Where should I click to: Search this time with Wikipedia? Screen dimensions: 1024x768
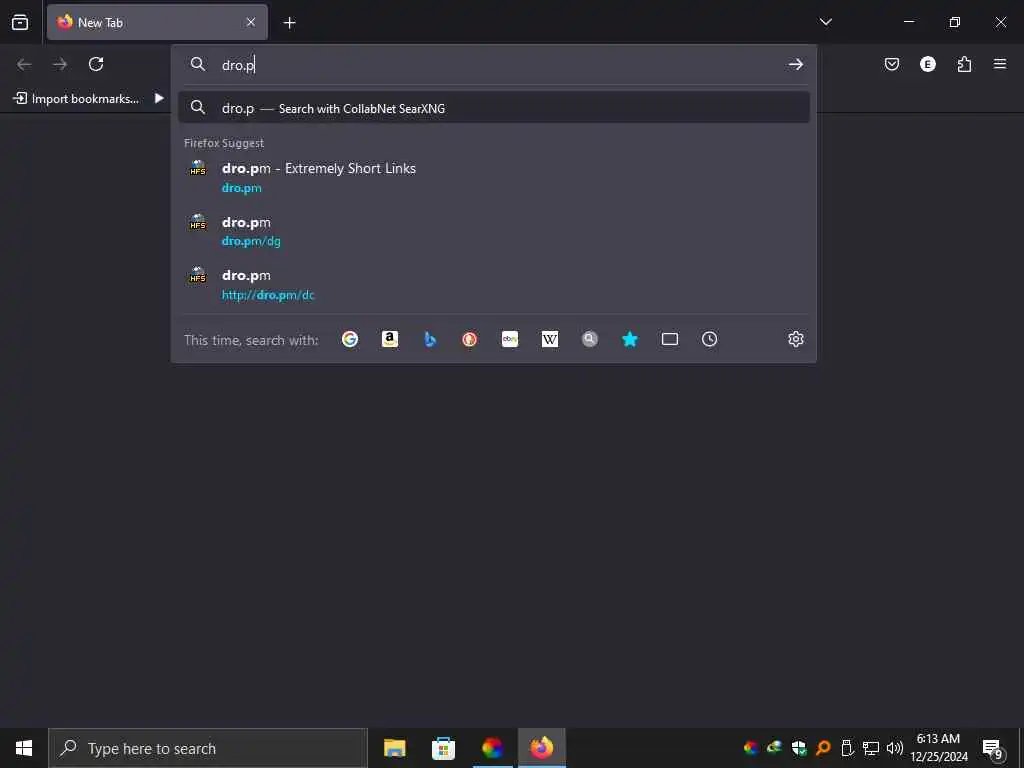tap(550, 339)
